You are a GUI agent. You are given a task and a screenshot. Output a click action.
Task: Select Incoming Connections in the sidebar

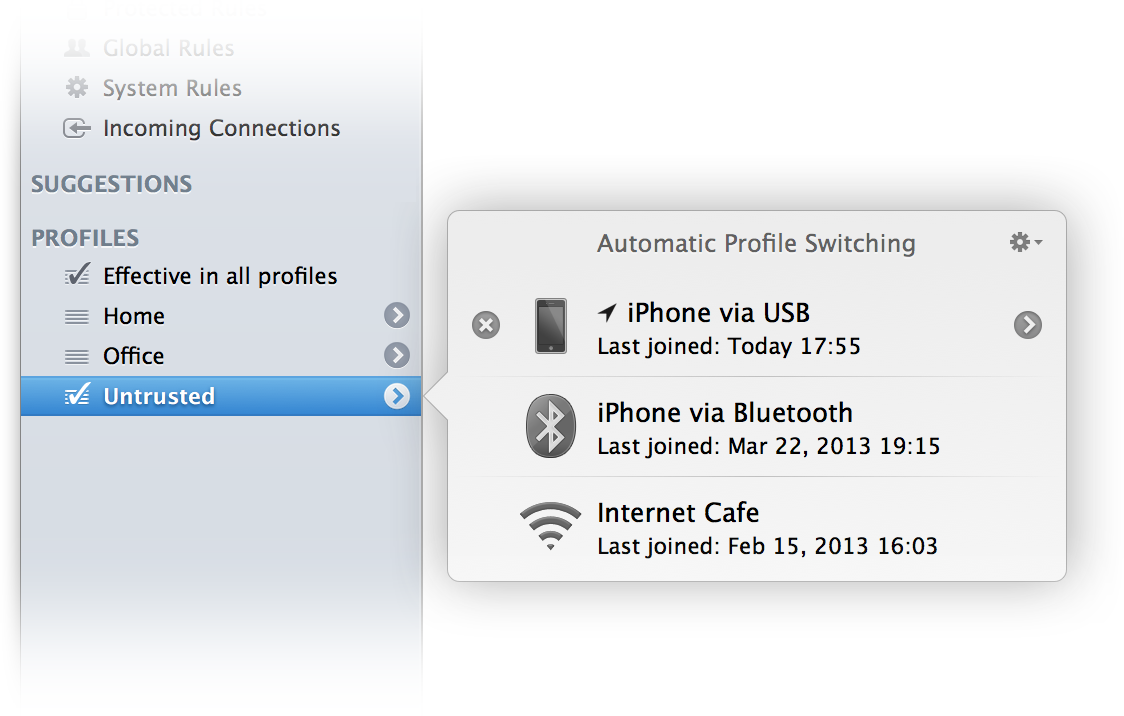(x=221, y=128)
